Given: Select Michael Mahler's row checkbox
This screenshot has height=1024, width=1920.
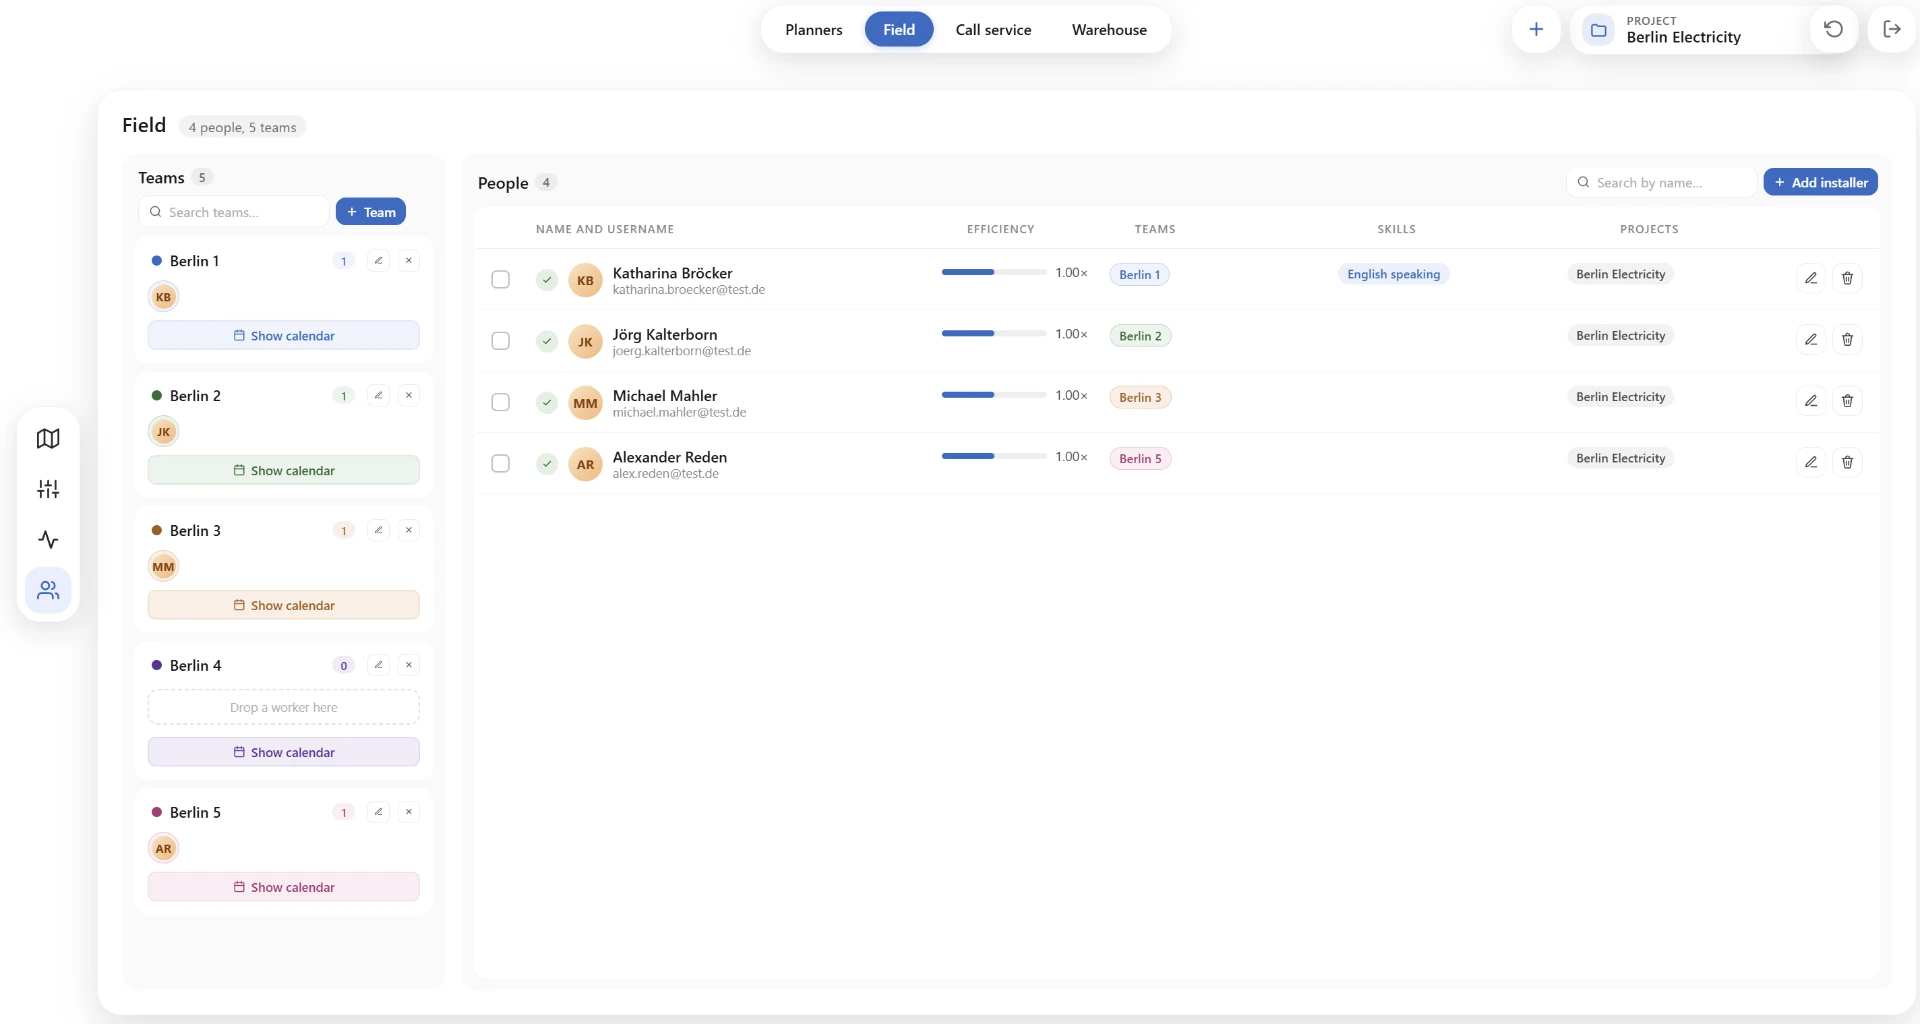Looking at the screenshot, I should 501,402.
